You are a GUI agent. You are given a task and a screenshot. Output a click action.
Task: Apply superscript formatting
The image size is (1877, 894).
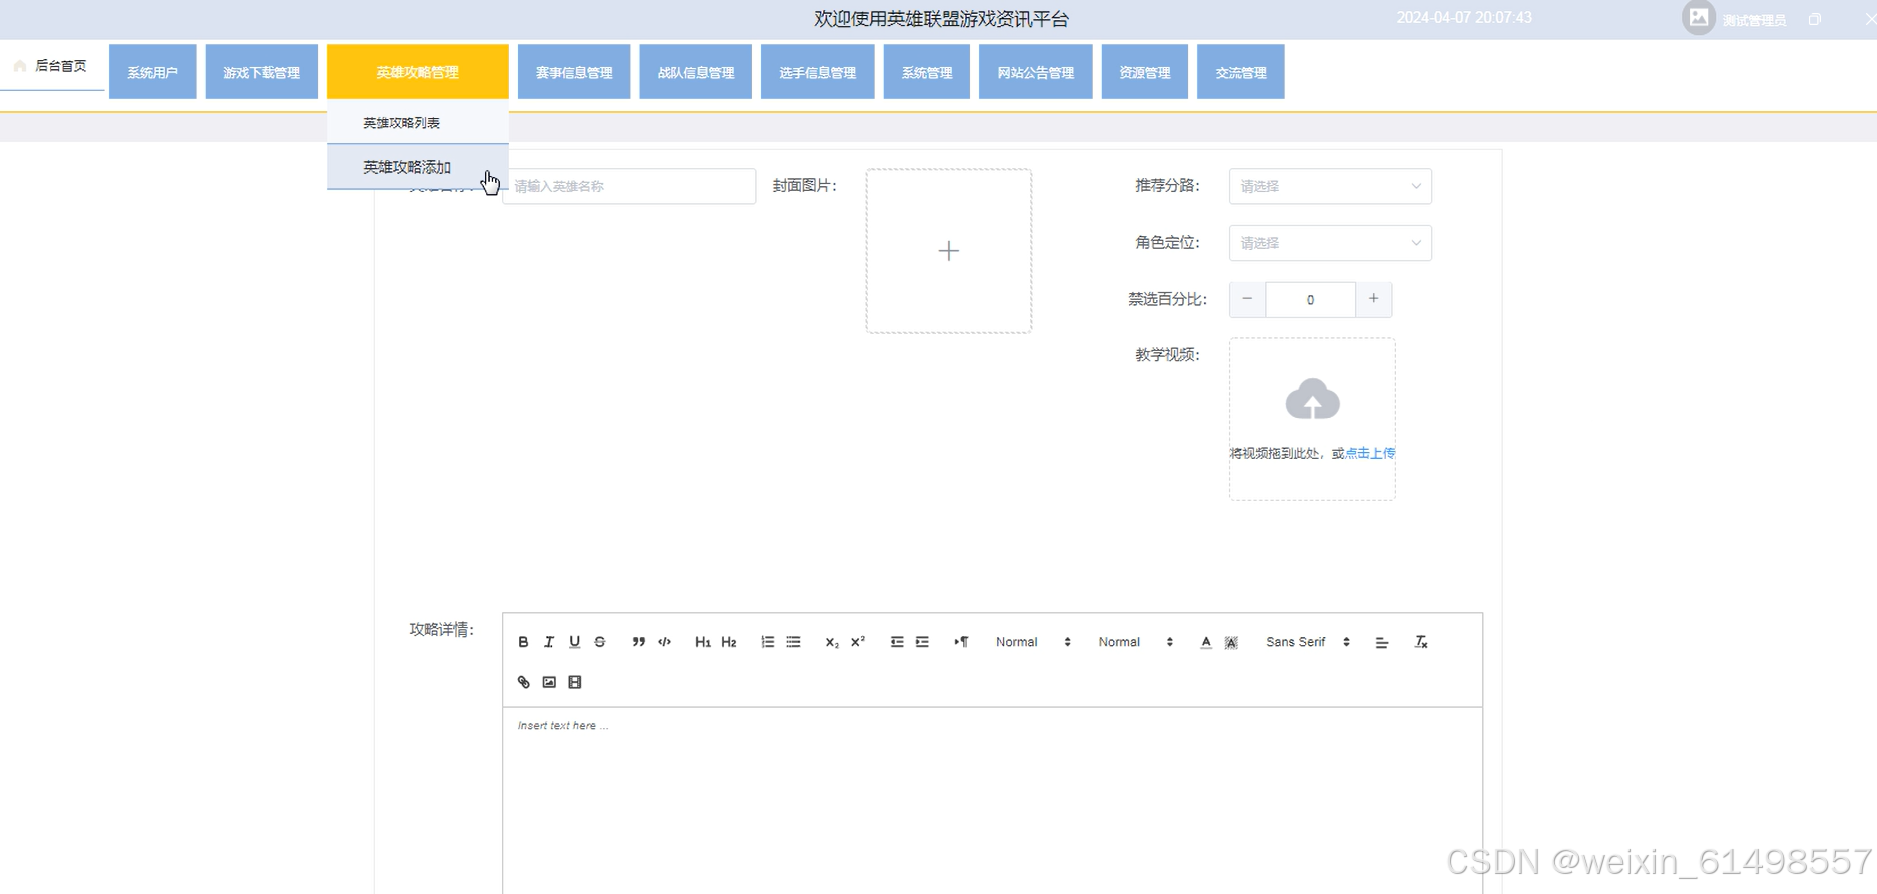pos(858,642)
